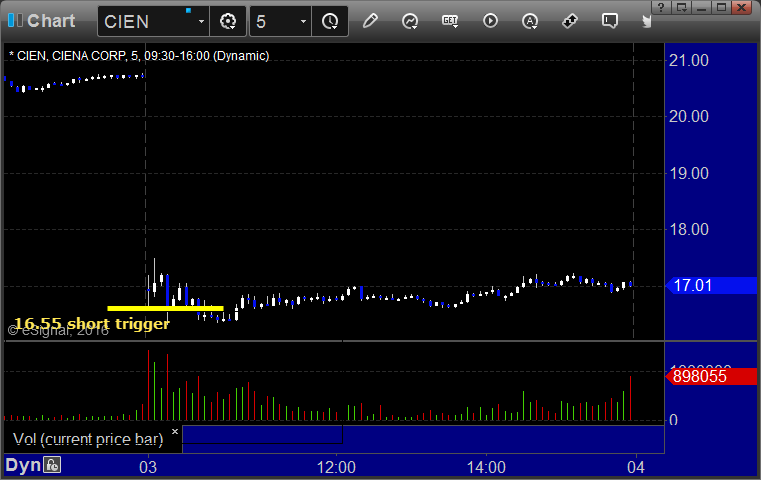This screenshot has height=480, width=761.
Task: Click the symbol settings gear icon
Action: click(228, 21)
